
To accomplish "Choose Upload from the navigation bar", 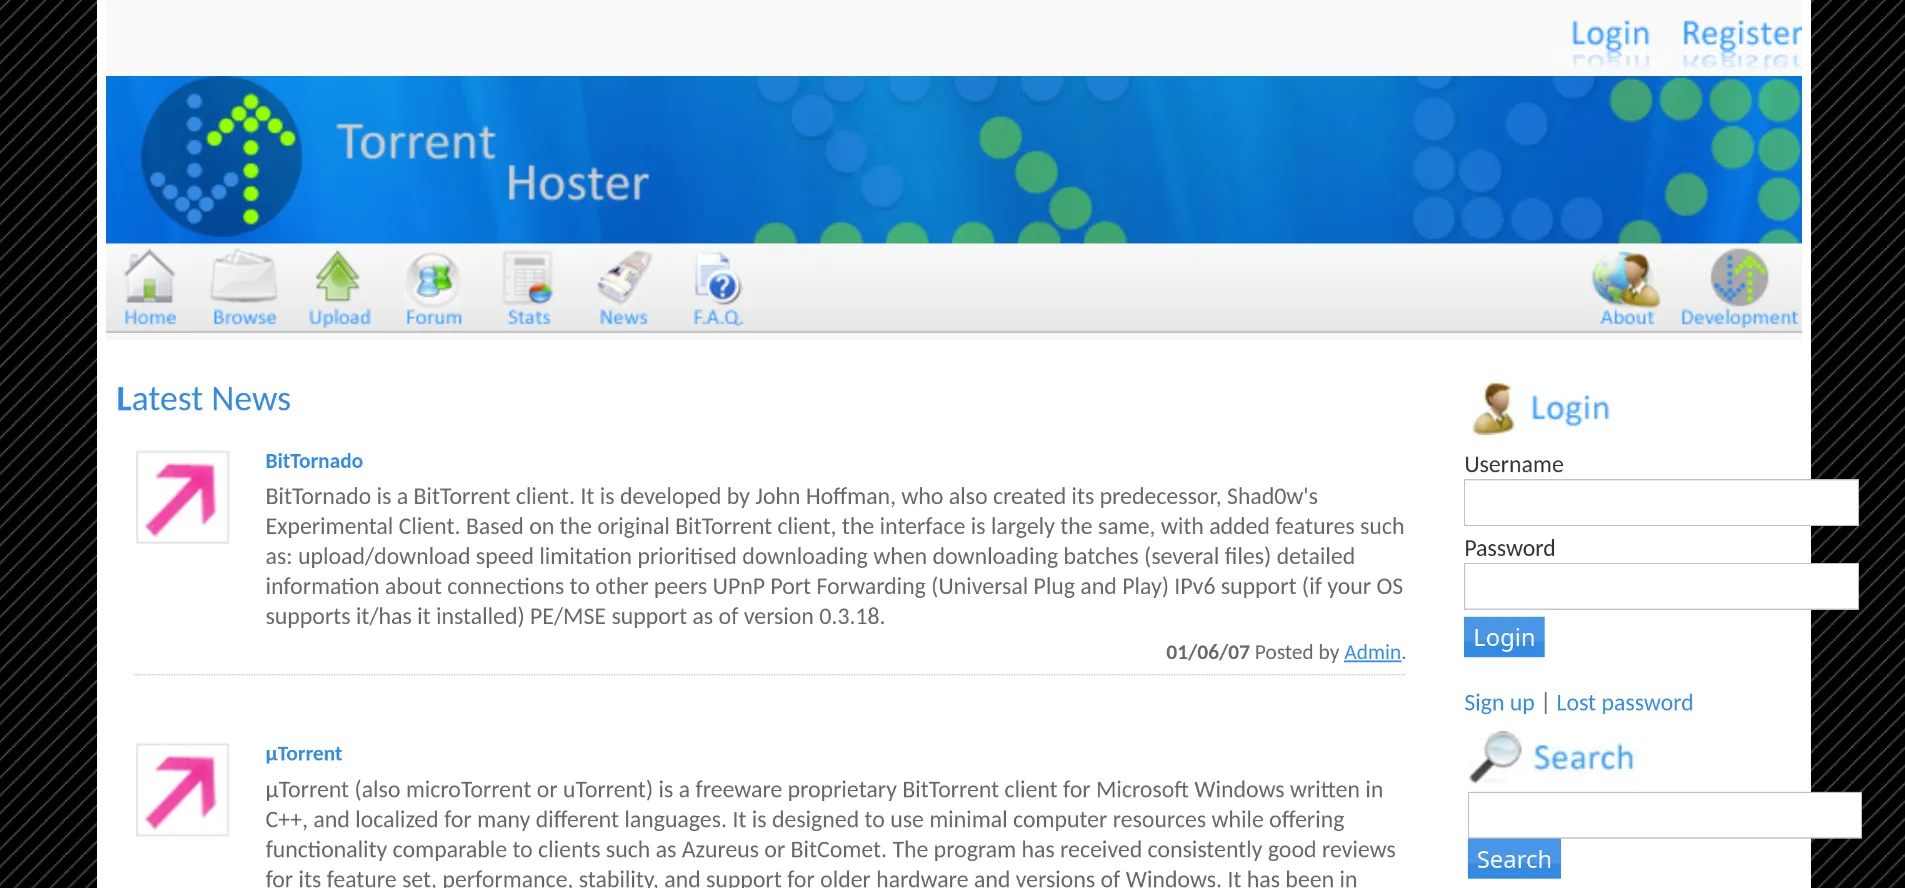I will coord(339,317).
